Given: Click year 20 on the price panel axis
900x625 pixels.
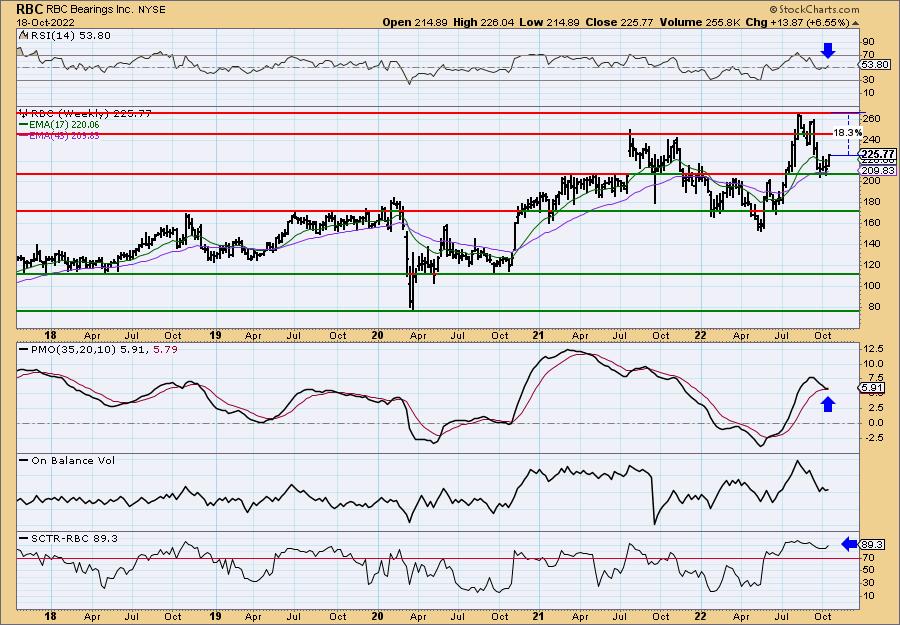Looking at the screenshot, I should click(x=377, y=335).
